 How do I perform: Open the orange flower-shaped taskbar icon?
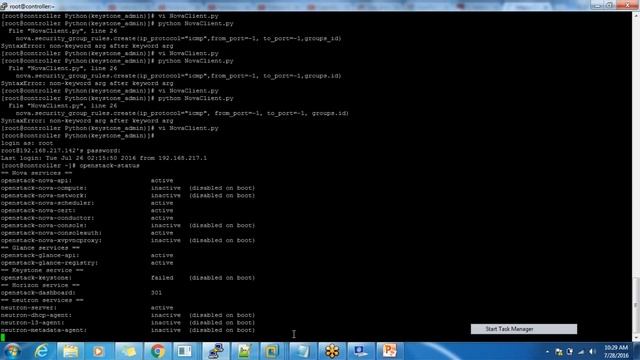click(x=332, y=351)
